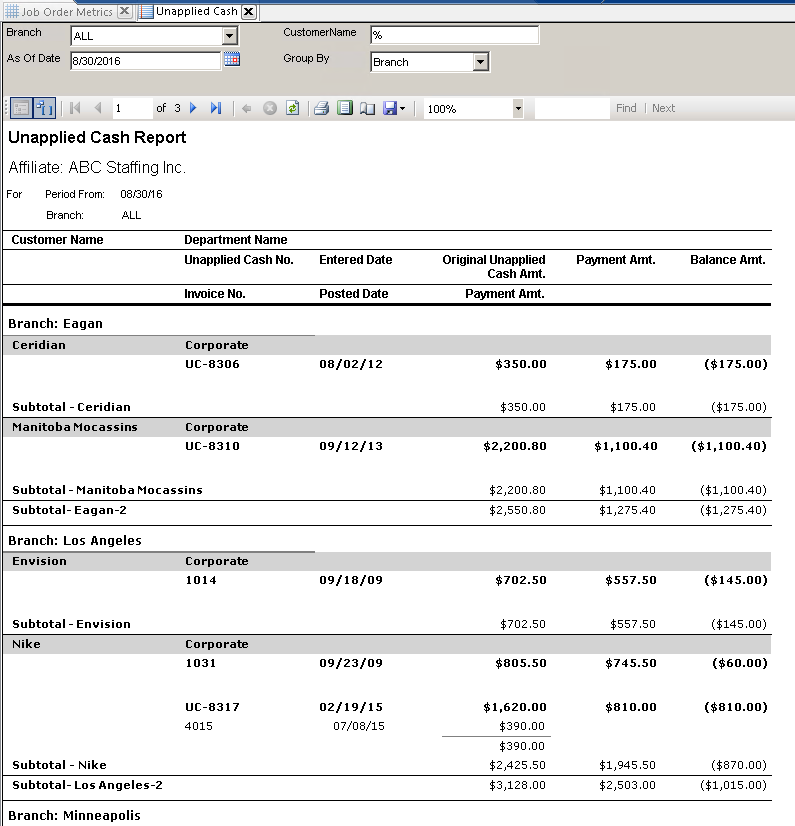Click the CustomerName input field
The image size is (795, 826).
(x=454, y=35)
